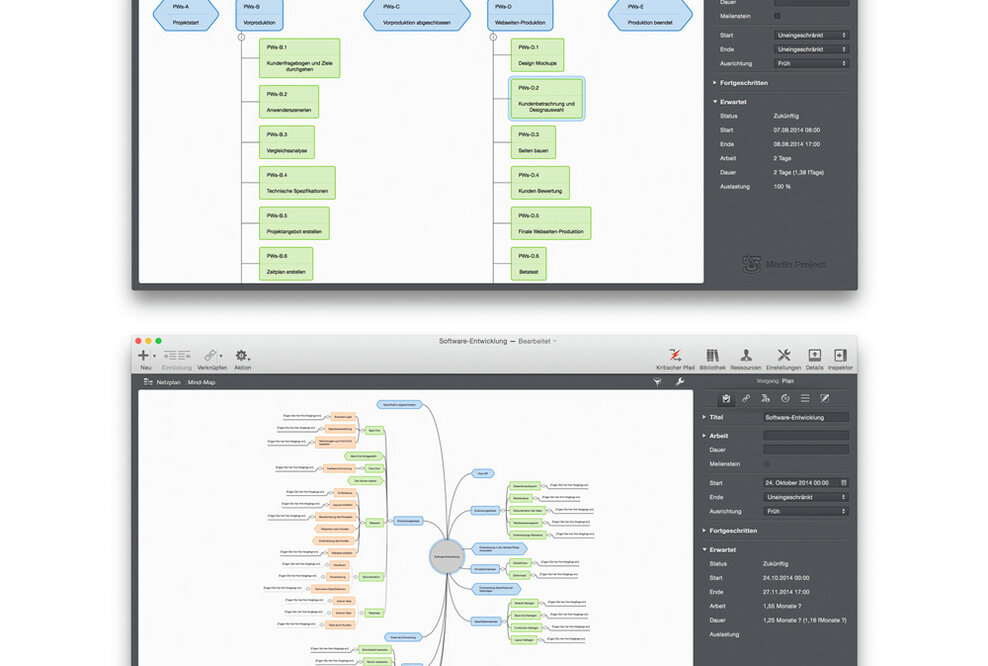Click the filter funnel icon above the canvas
This screenshot has height=666, width=988.
pyautogui.click(x=657, y=381)
